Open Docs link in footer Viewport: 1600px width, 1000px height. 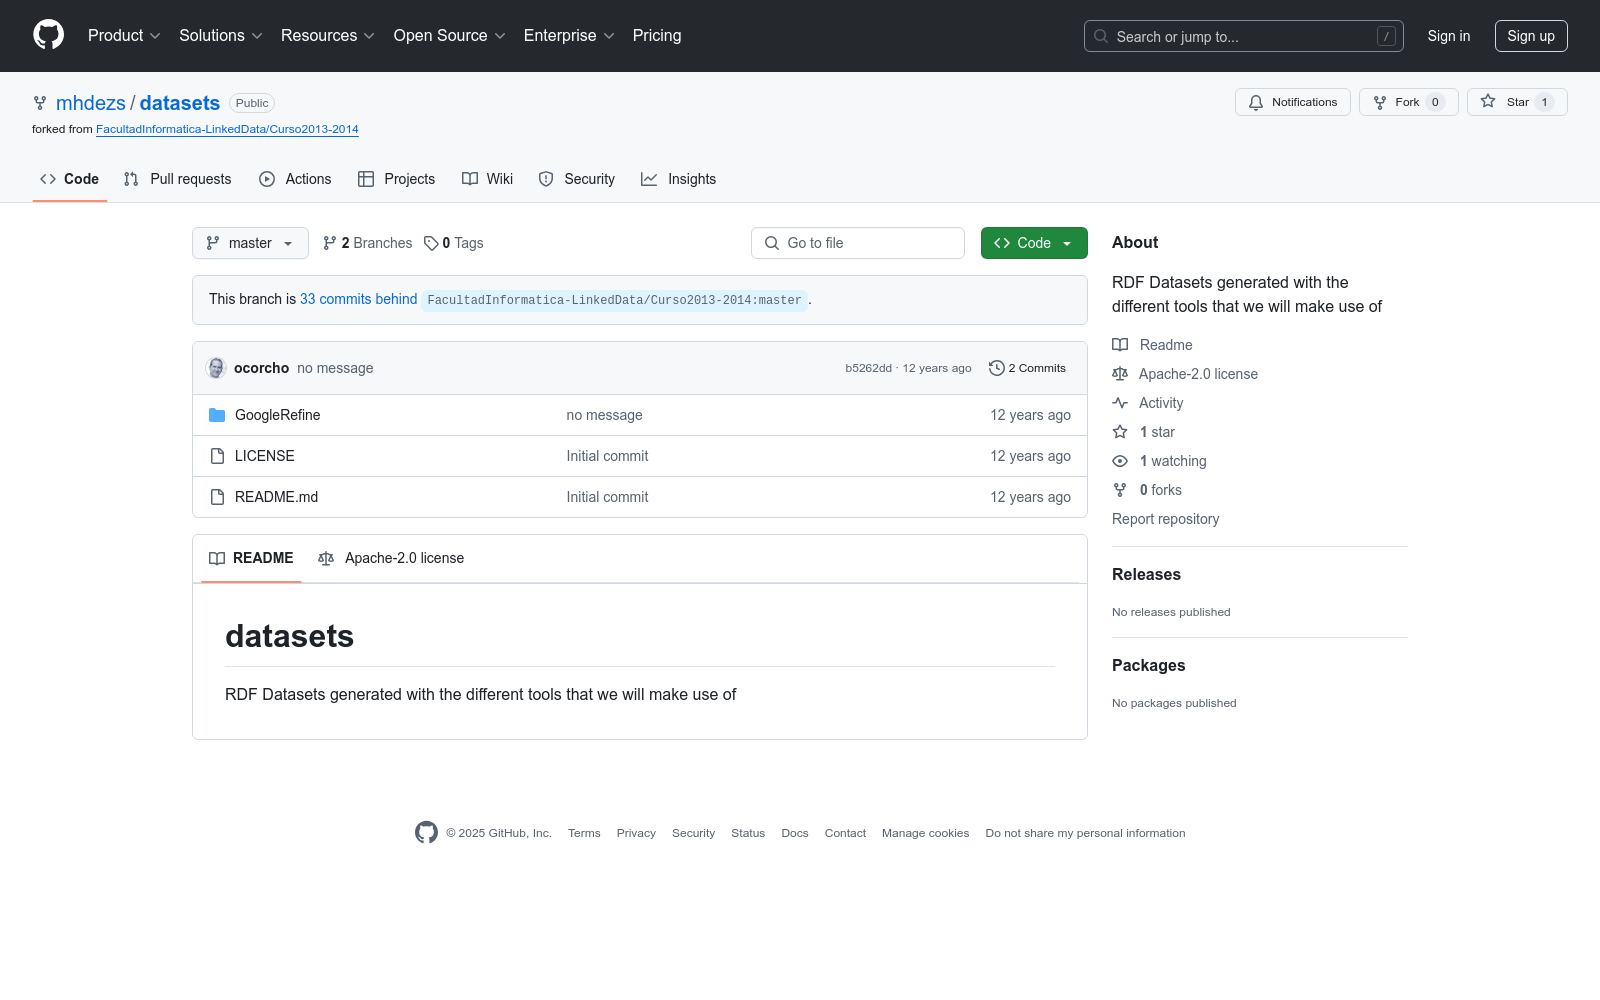pos(795,833)
